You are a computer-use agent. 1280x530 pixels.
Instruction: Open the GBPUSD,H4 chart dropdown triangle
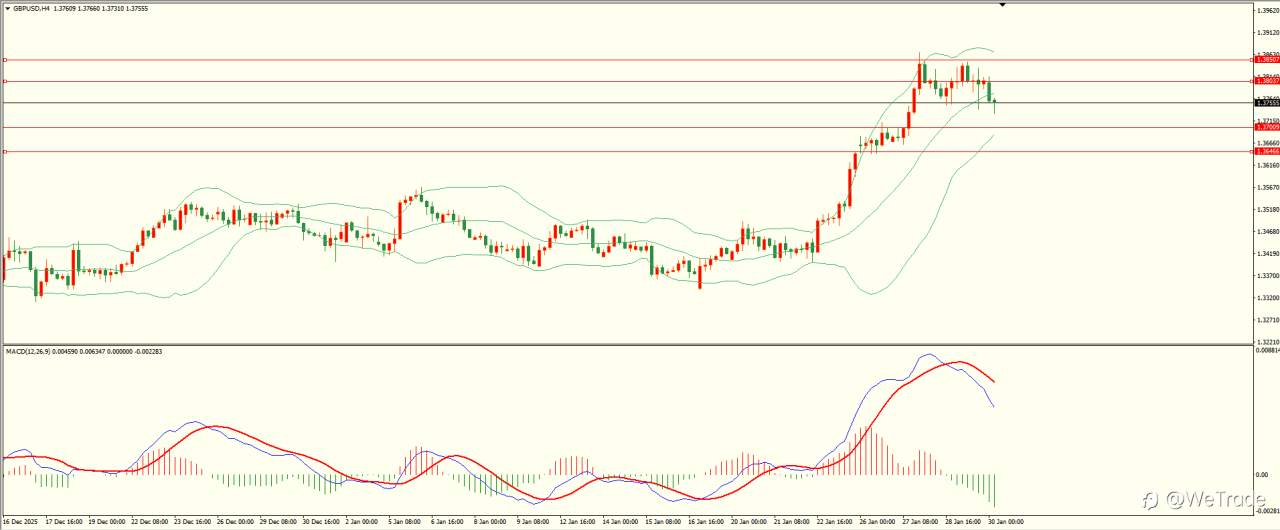(x=7, y=9)
